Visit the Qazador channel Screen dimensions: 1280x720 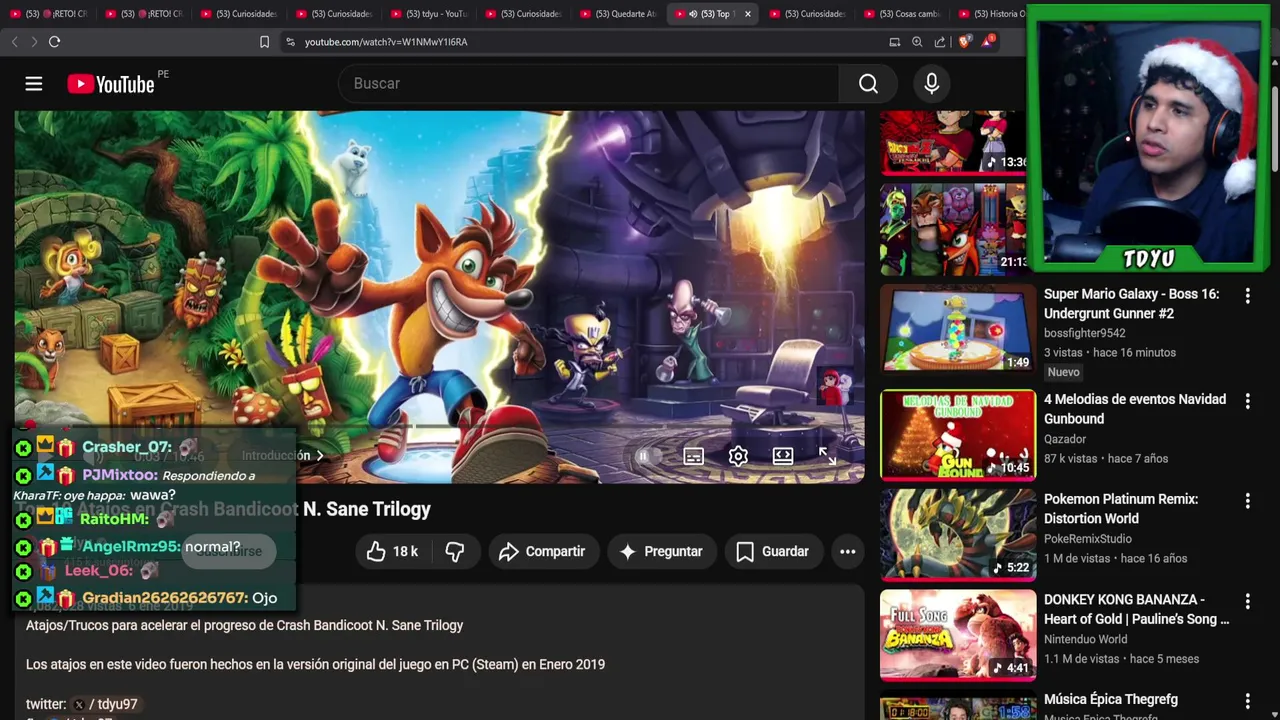click(x=1064, y=439)
